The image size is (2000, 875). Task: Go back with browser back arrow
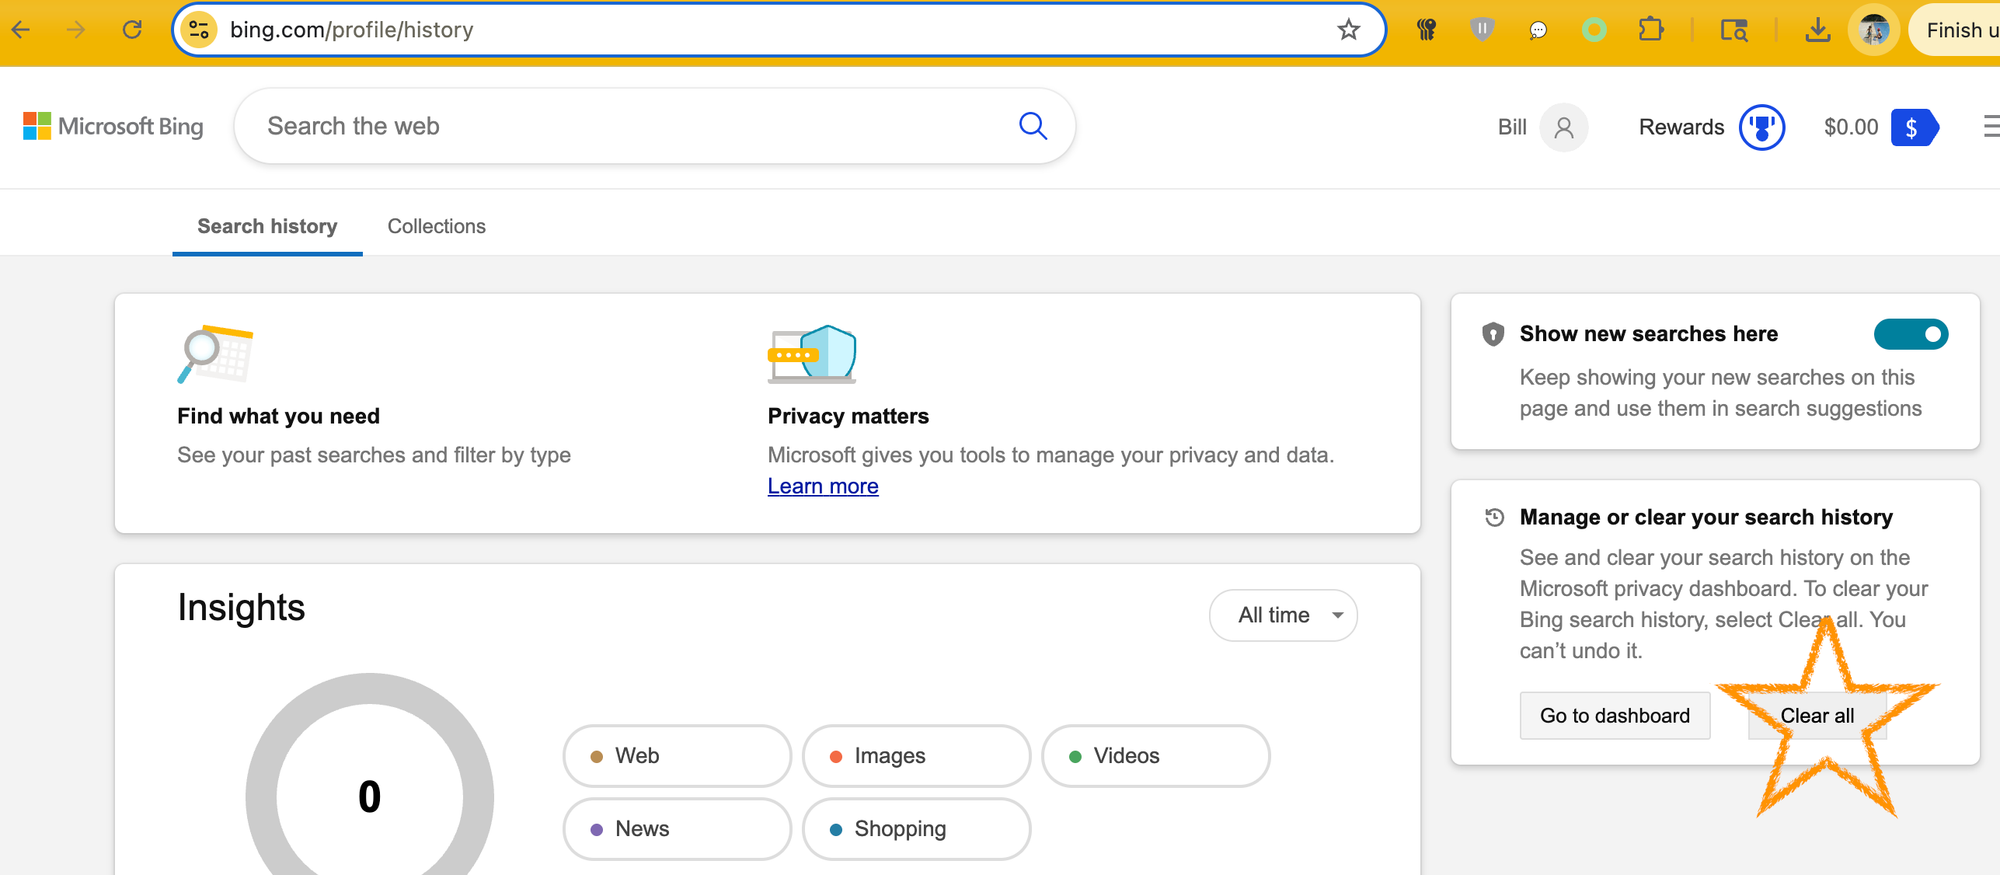click(21, 30)
